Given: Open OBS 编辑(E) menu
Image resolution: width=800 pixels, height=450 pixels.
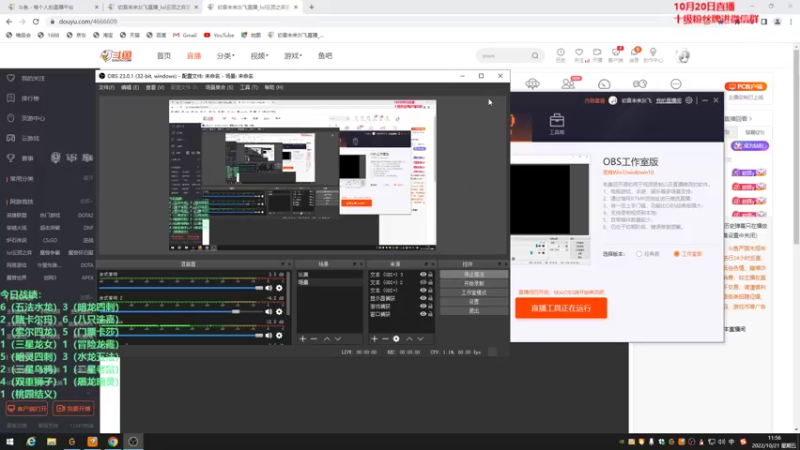Looking at the screenshot, I should 130,88.
